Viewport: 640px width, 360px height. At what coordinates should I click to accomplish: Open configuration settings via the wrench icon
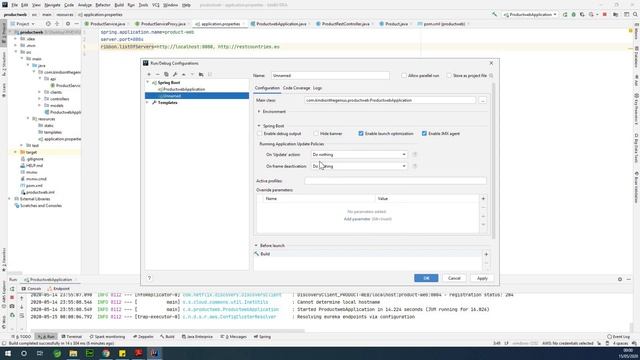click(175, 74)
